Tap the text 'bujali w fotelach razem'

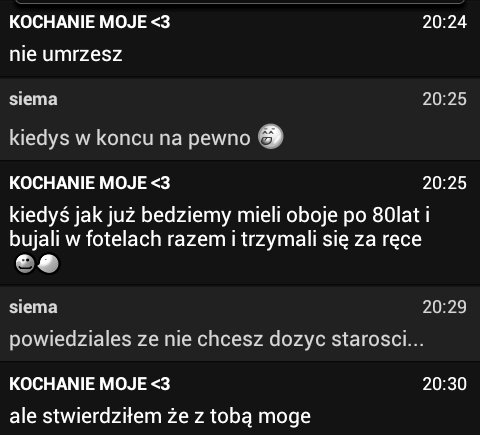coord(117,239)
